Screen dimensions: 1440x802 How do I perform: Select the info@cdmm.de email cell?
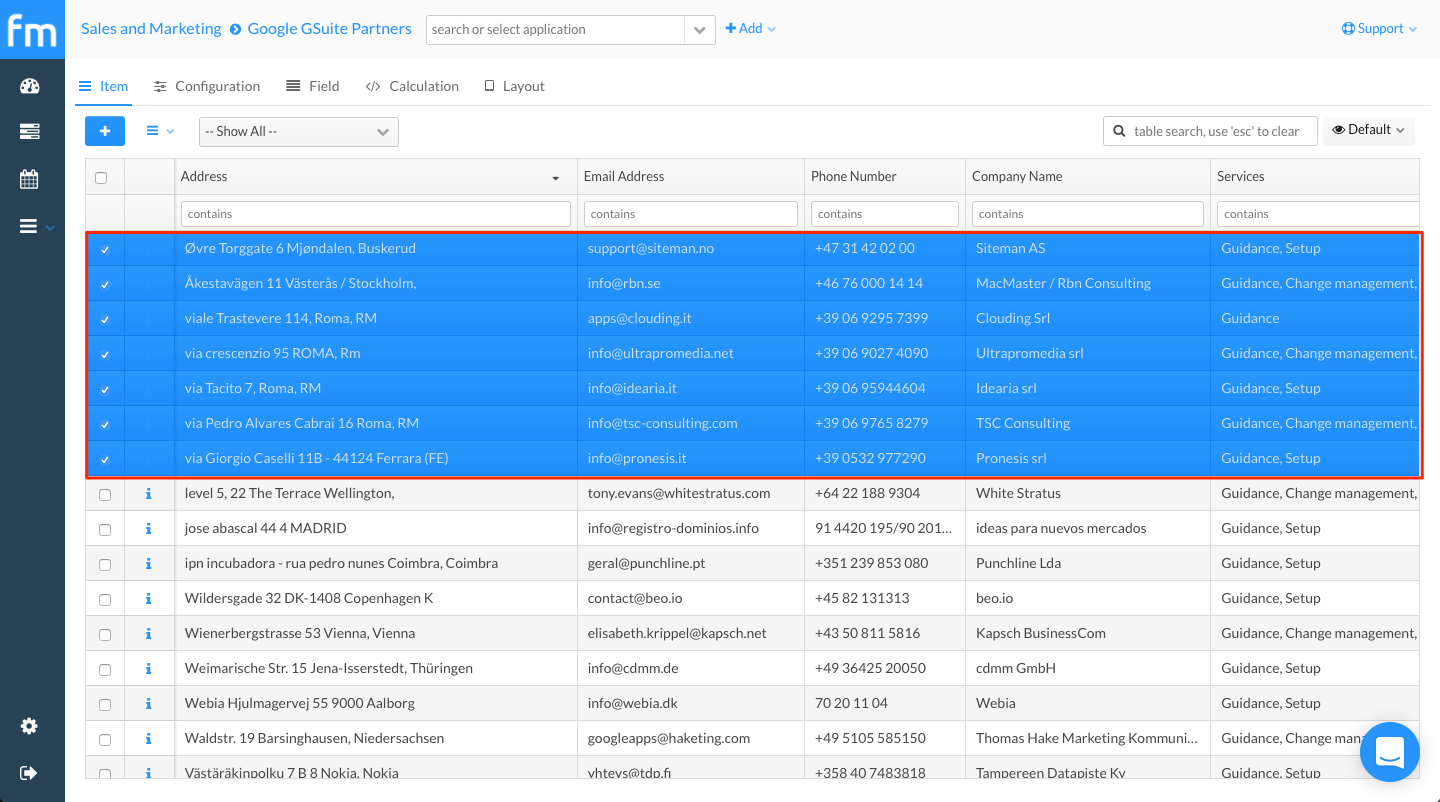coord(691,668)
